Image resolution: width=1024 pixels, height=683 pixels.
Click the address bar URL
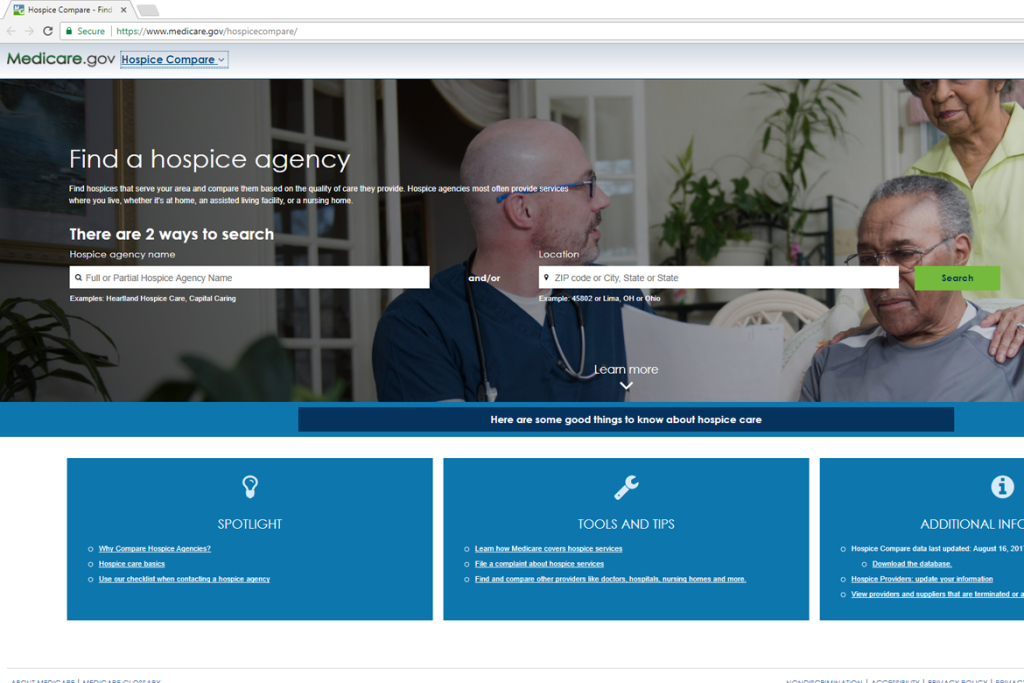[x=206, y=31]
